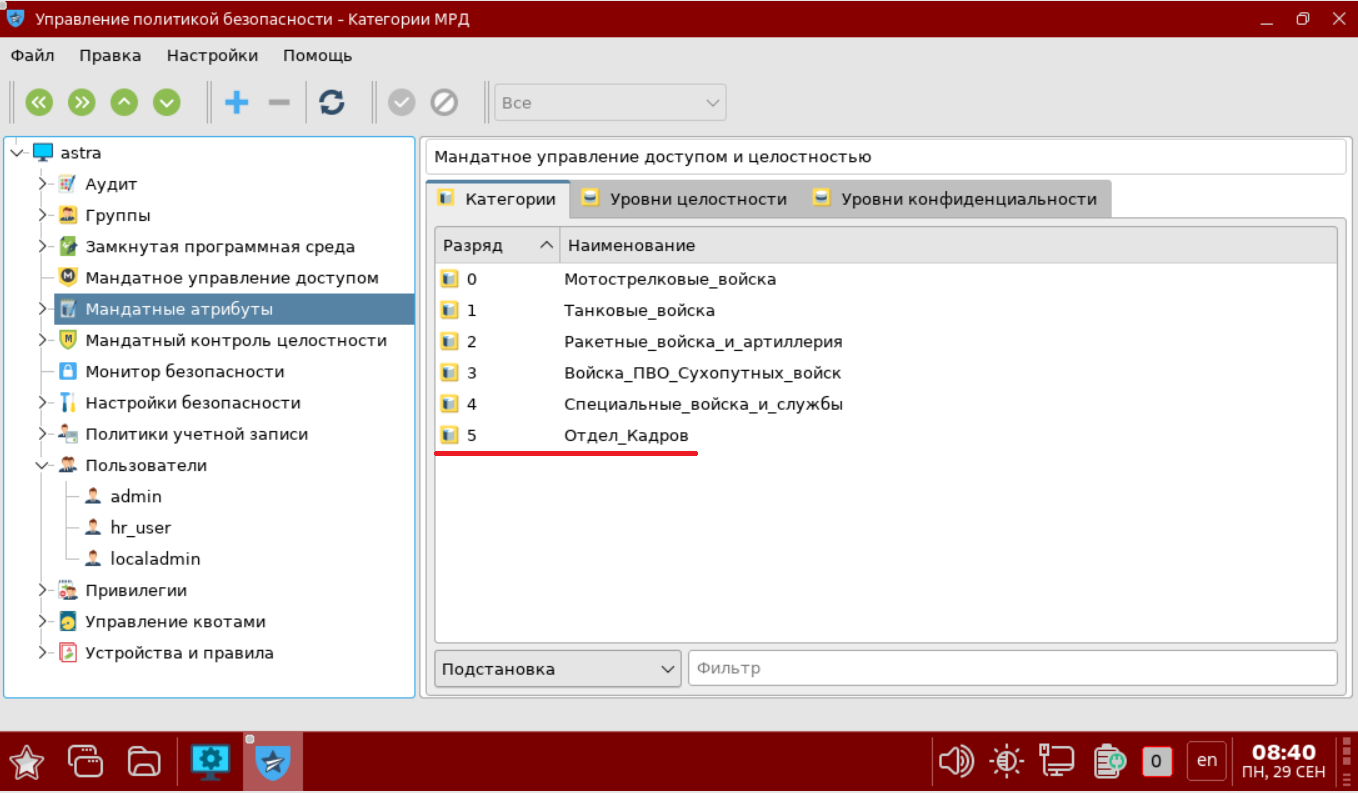Screen dimensions: 1358x793
Task: Expand the 'Аудит' tree node
Action: (x=42, y=184)
